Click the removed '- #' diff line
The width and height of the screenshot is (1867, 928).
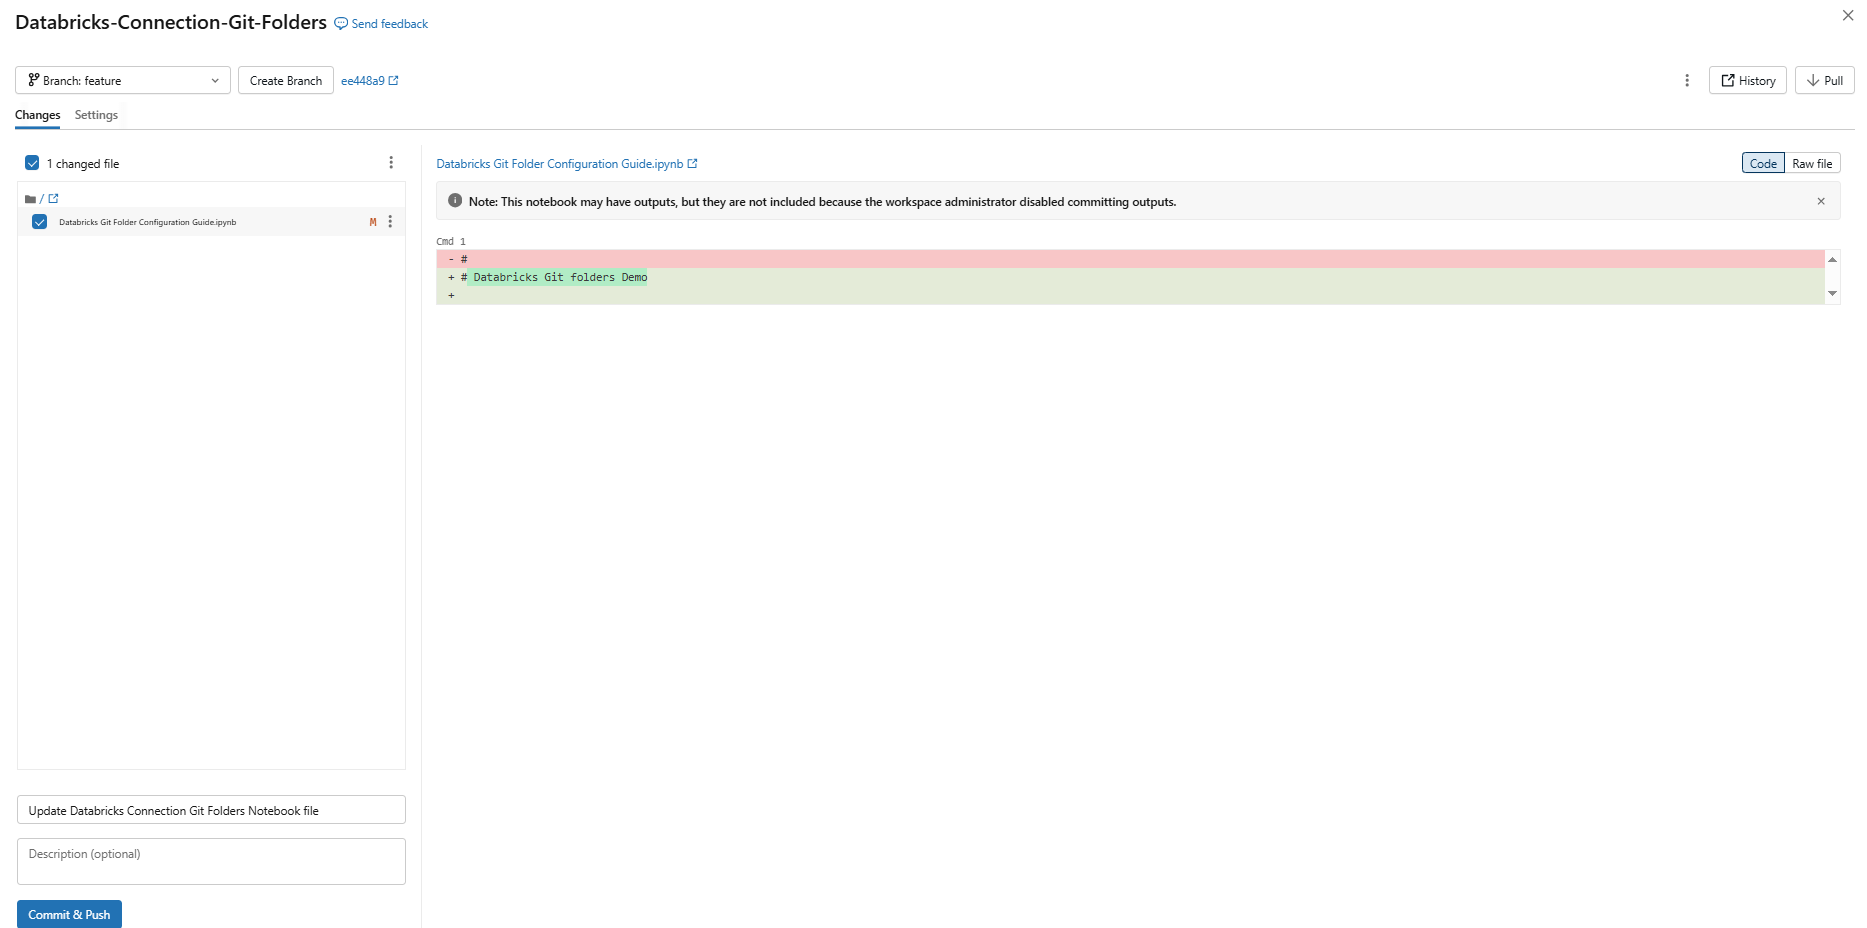(x=1130, y=259)
